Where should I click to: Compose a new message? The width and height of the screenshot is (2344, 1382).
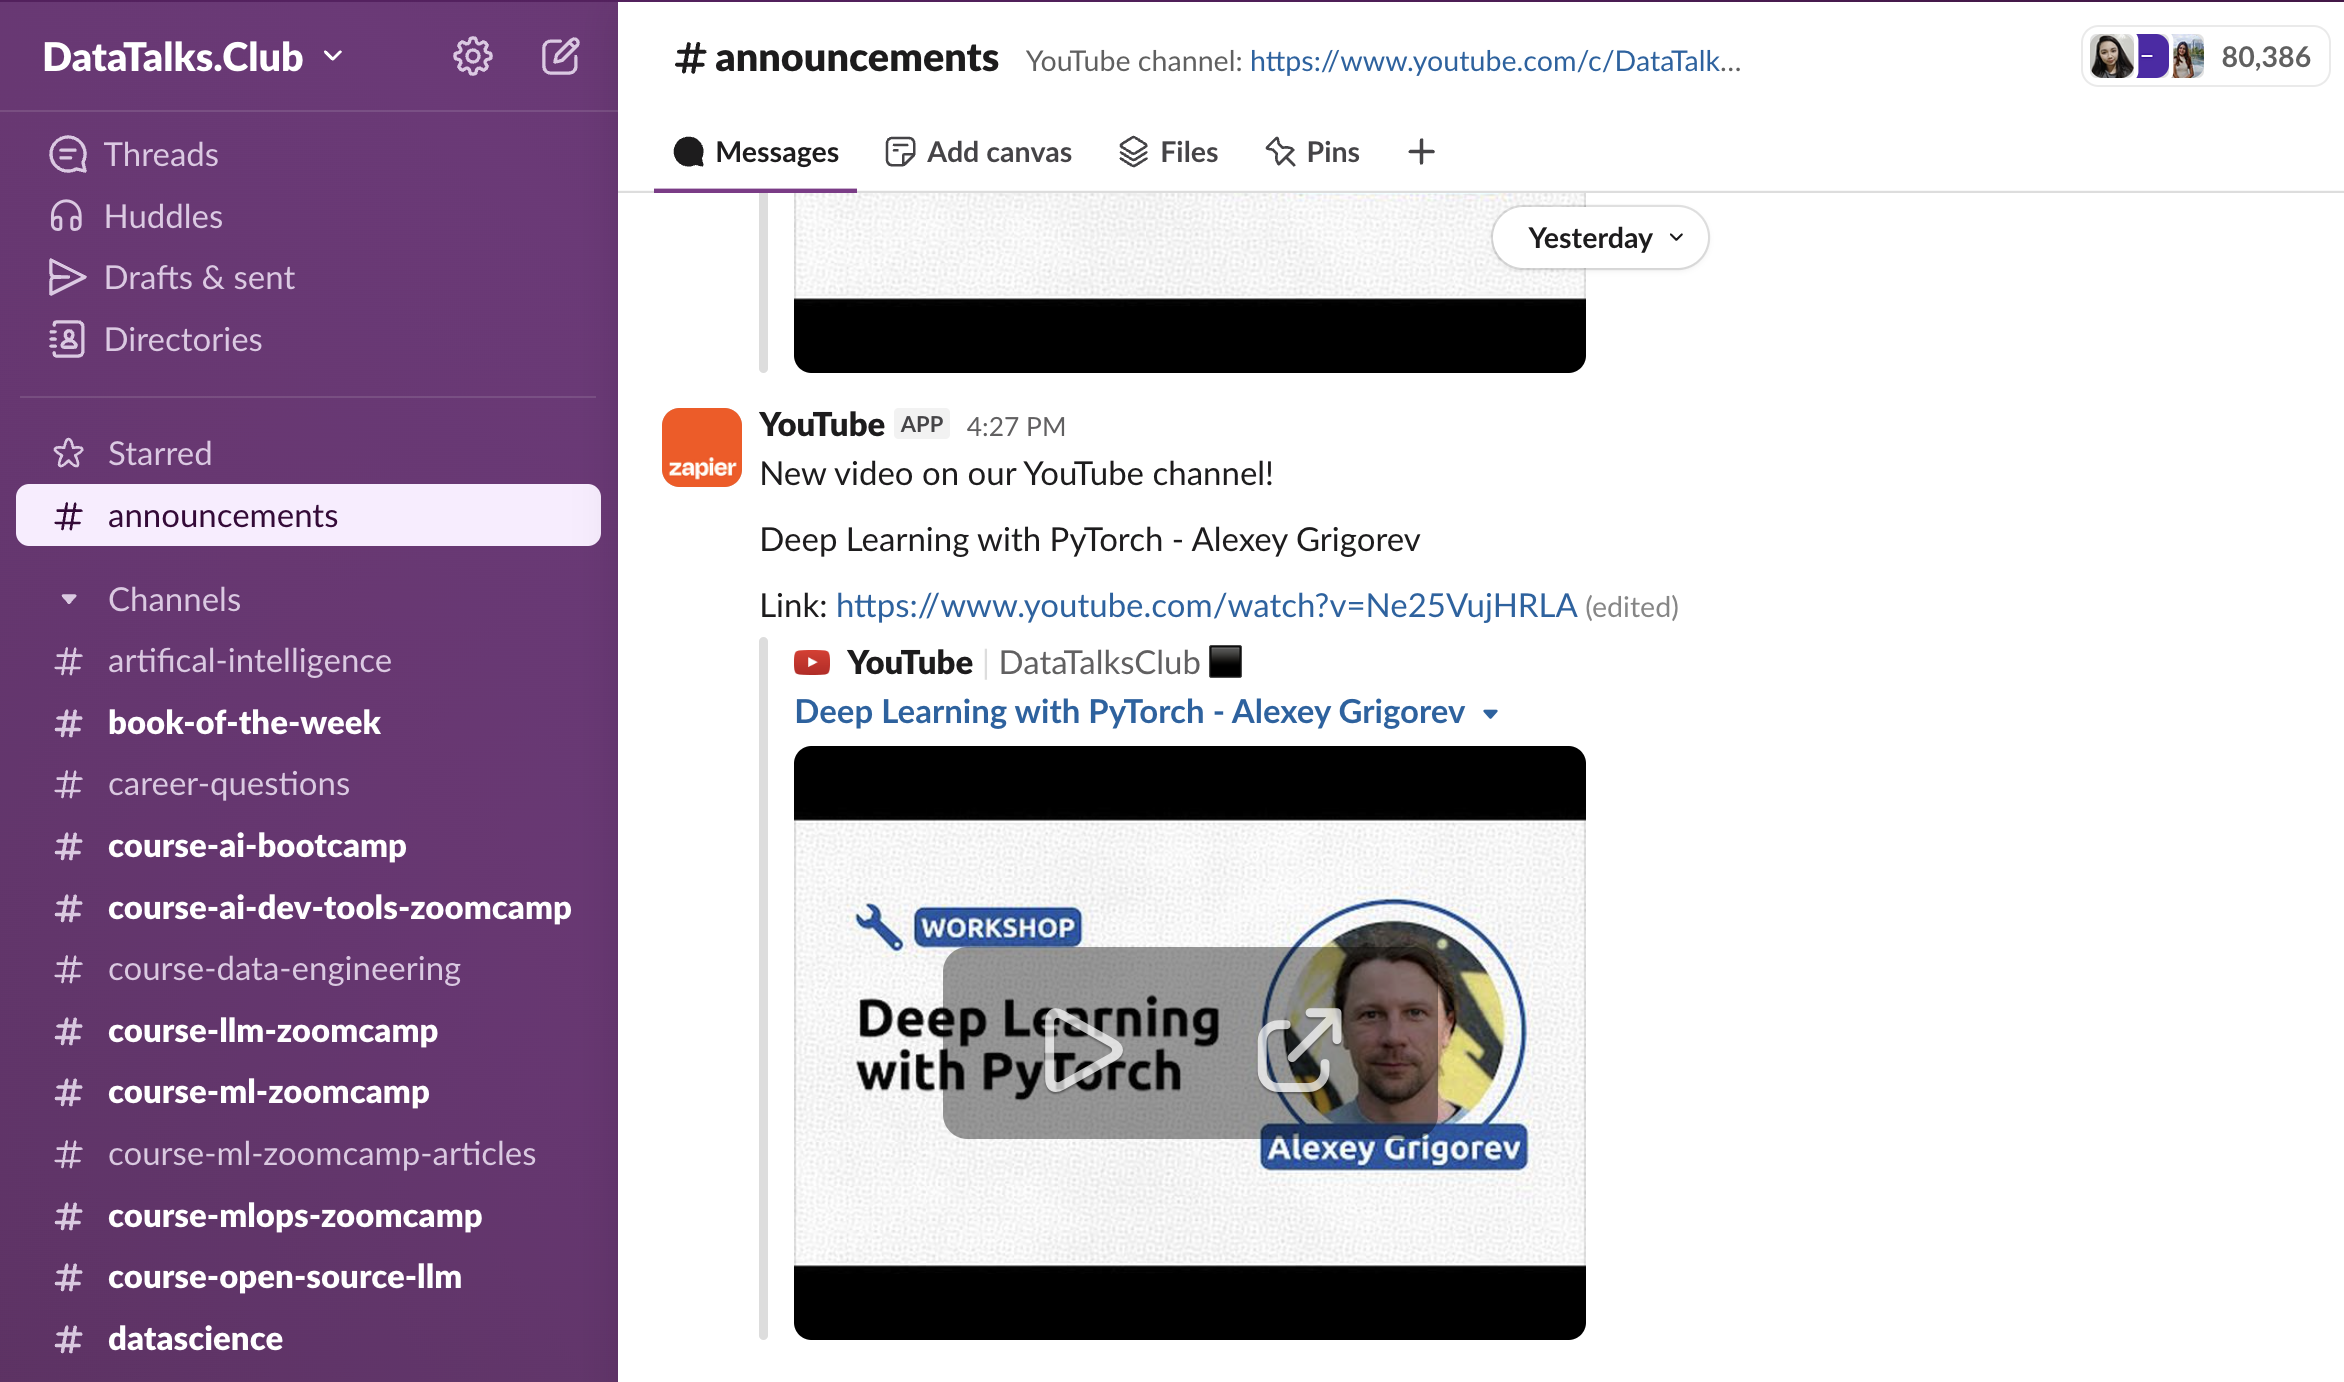tap(561, 56)
